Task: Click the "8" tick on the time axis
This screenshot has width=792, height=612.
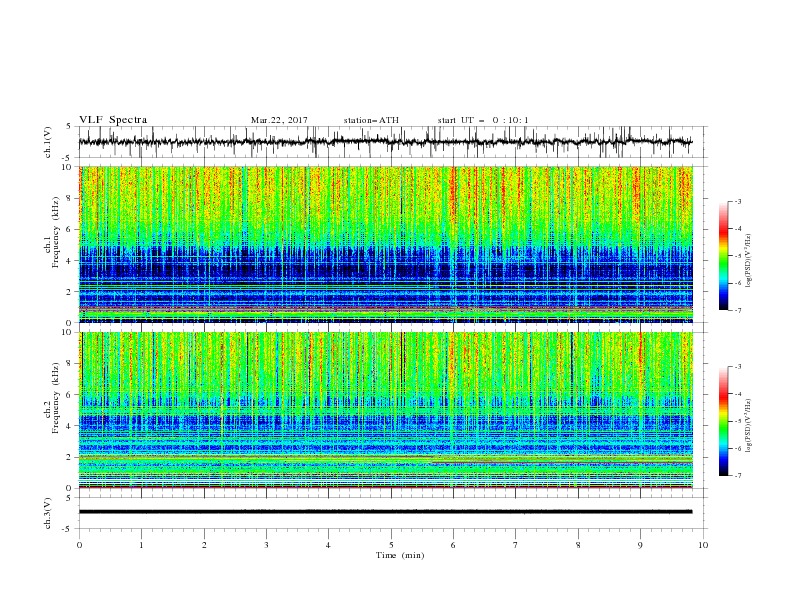Action: pos(578,545)
